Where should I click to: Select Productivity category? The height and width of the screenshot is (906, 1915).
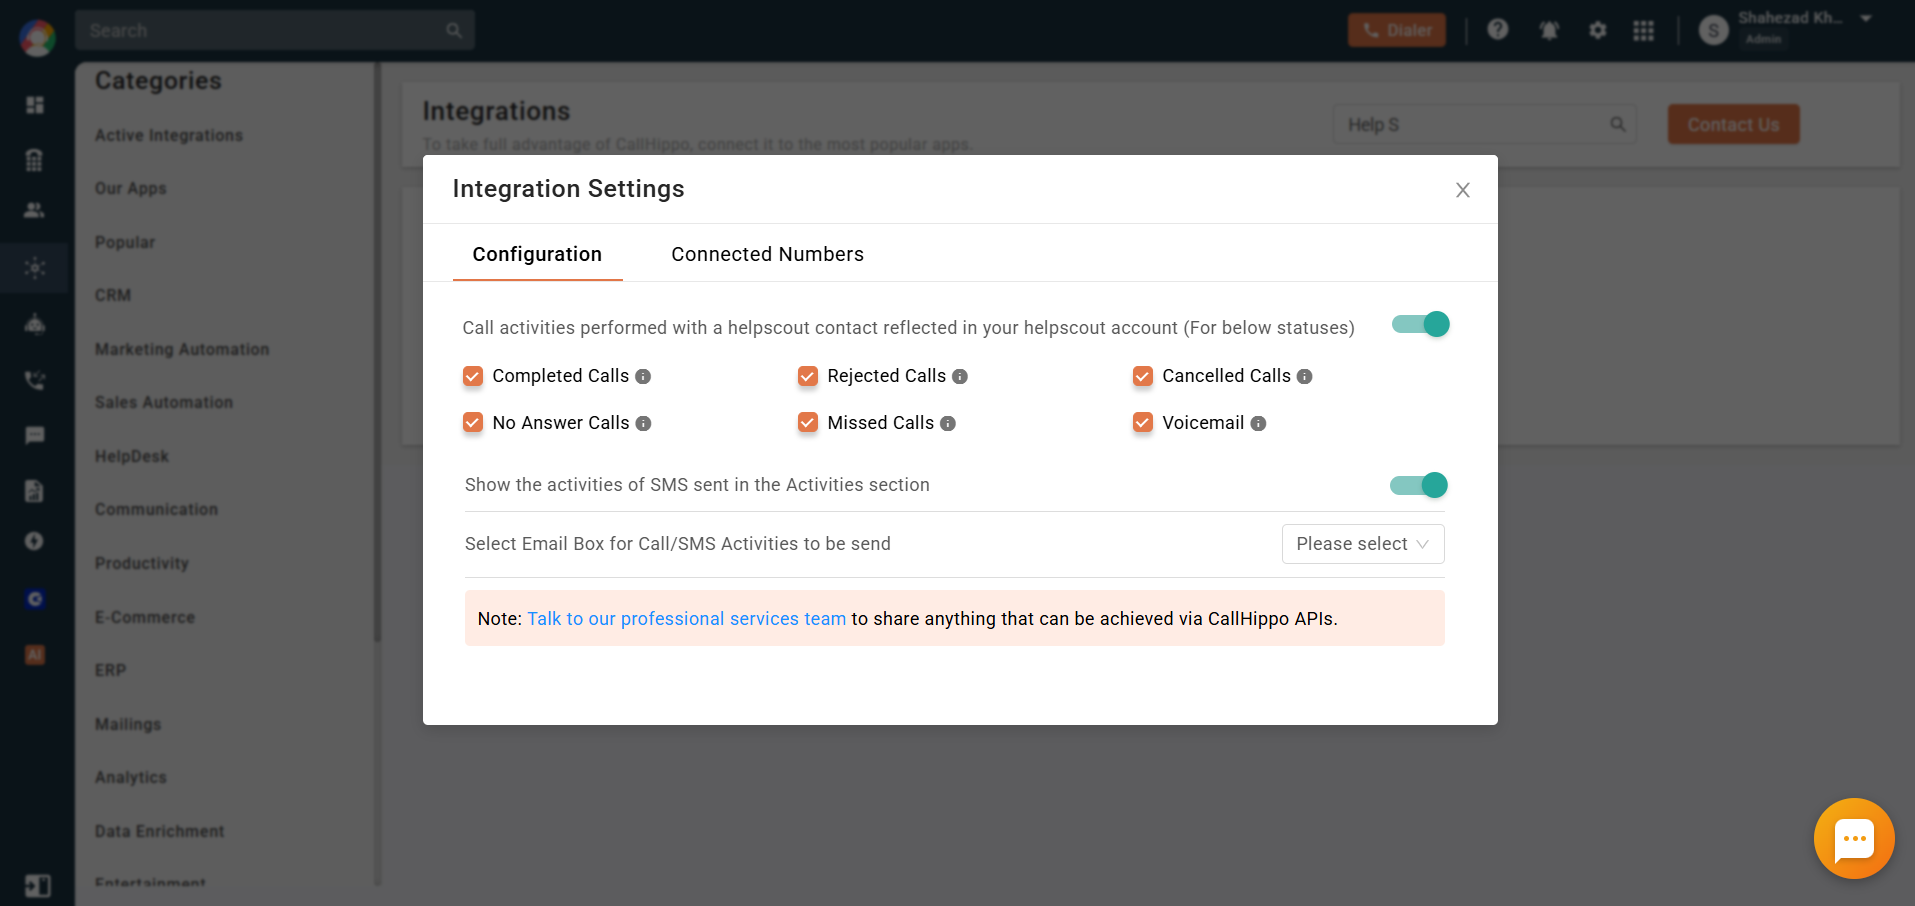142,563
